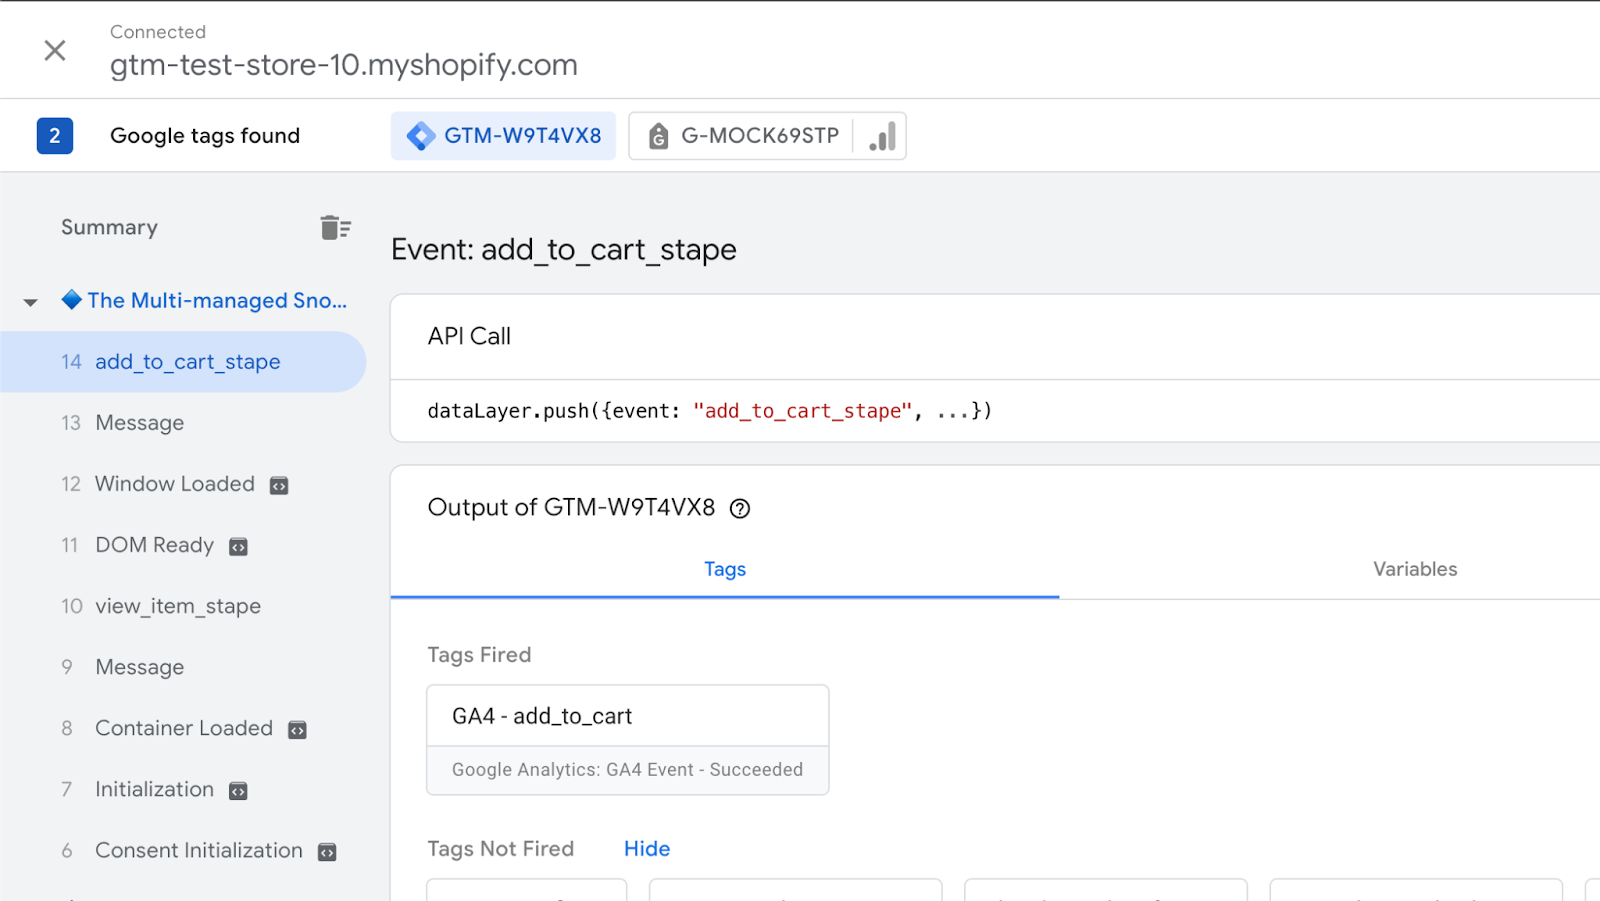Click the '2' Google tags found counter badge
Viewport: 1600px width, 901px height.
pyautogui.click(x=55, y=135)
